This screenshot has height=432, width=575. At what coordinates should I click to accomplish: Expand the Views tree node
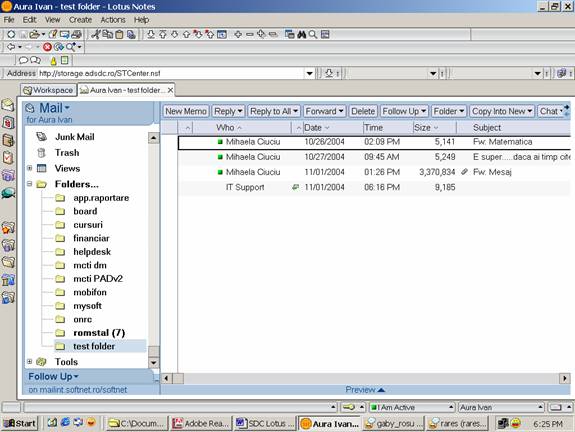[30, 168]
